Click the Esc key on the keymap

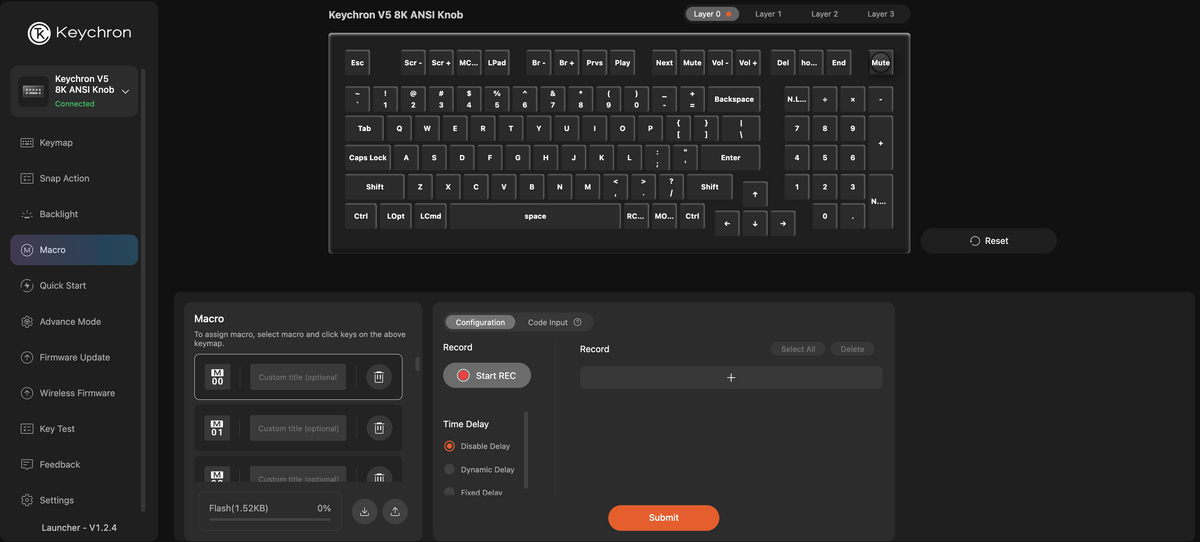pyautogui.click(x=357, y=62)
